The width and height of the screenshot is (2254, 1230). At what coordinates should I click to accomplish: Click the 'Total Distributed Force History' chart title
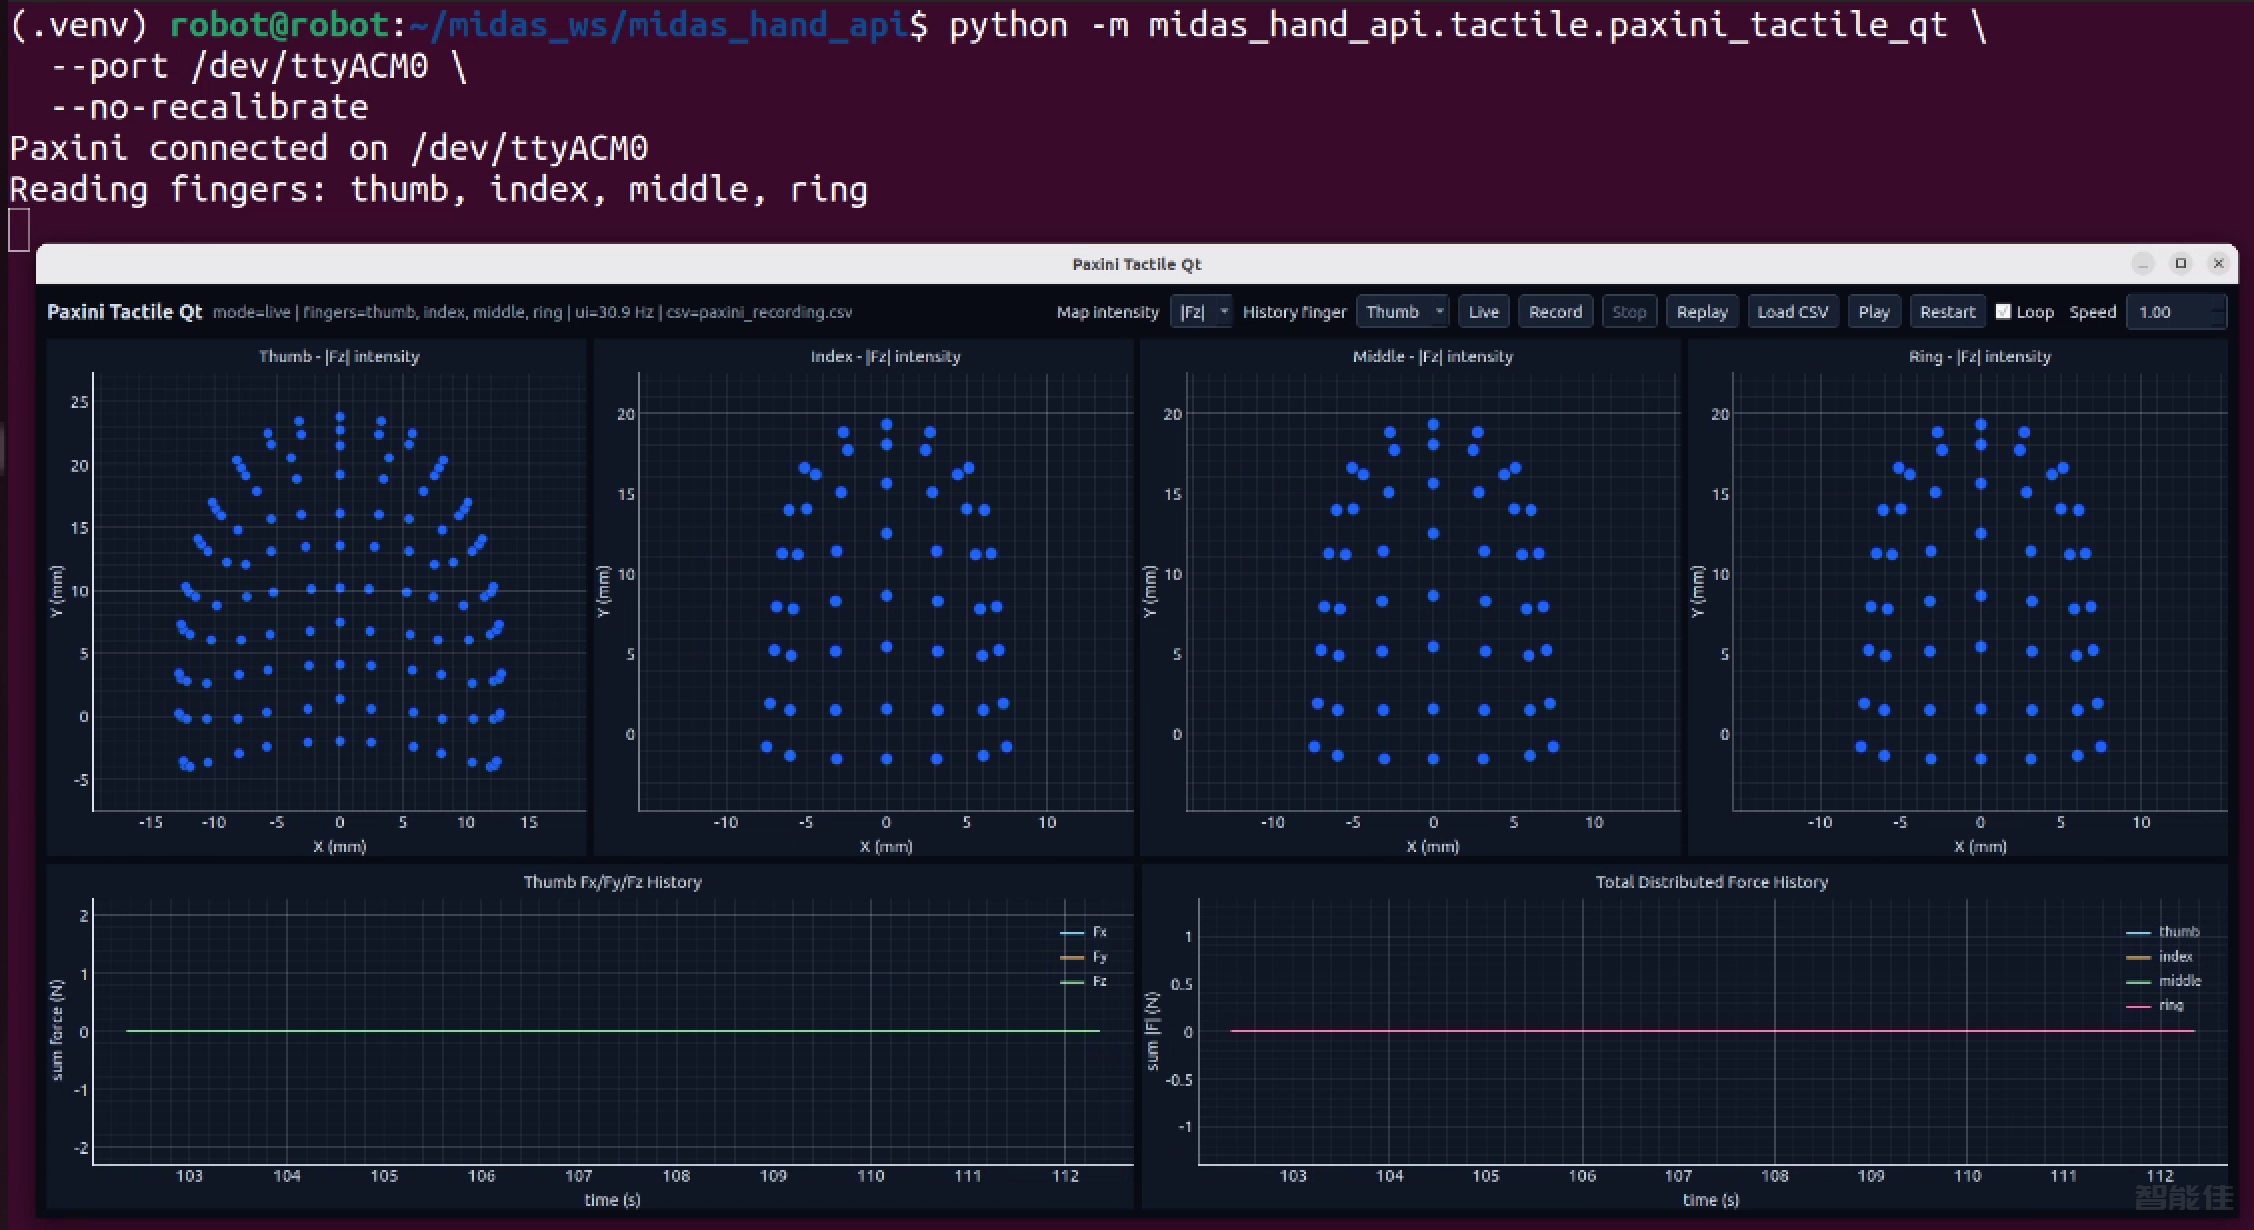1711,882
